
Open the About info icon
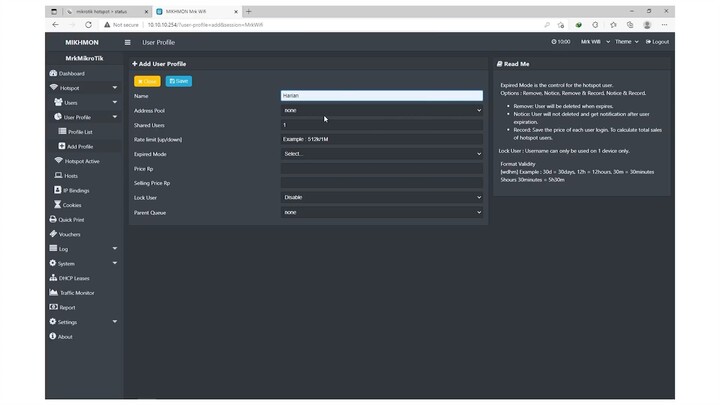point(53,336)
